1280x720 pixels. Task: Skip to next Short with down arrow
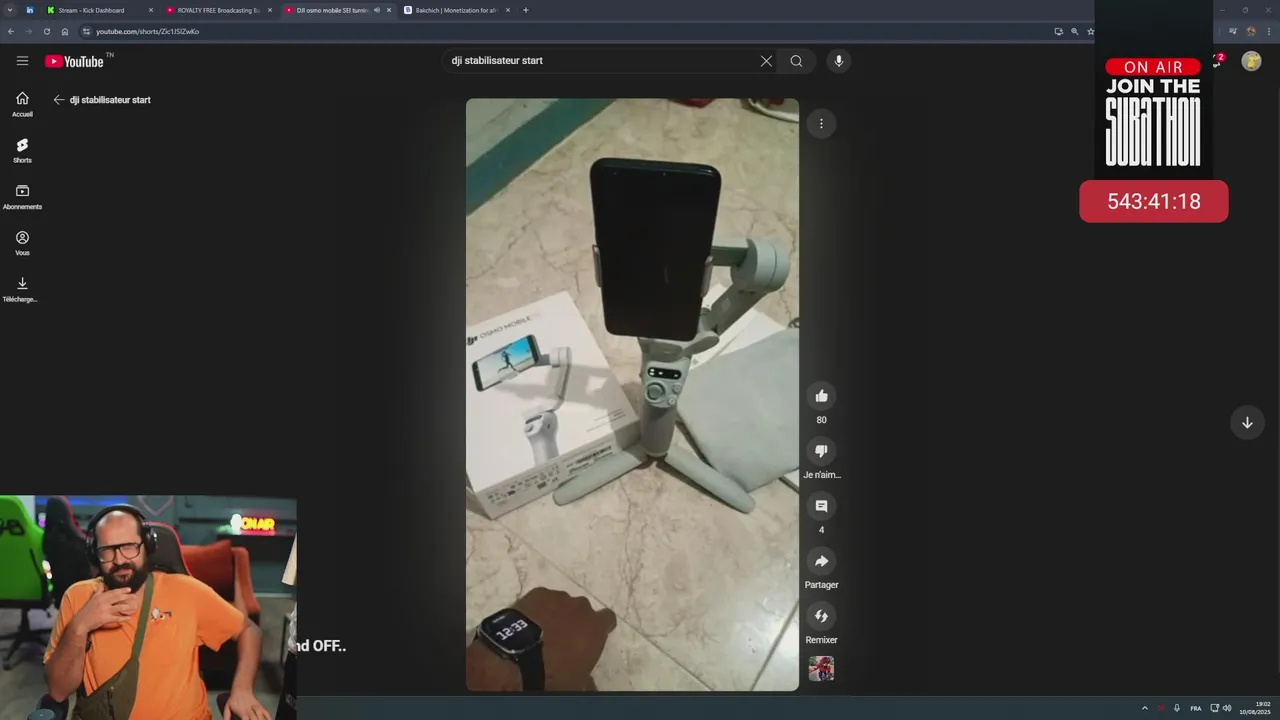pyautogui.click(x=1247, y=422)
